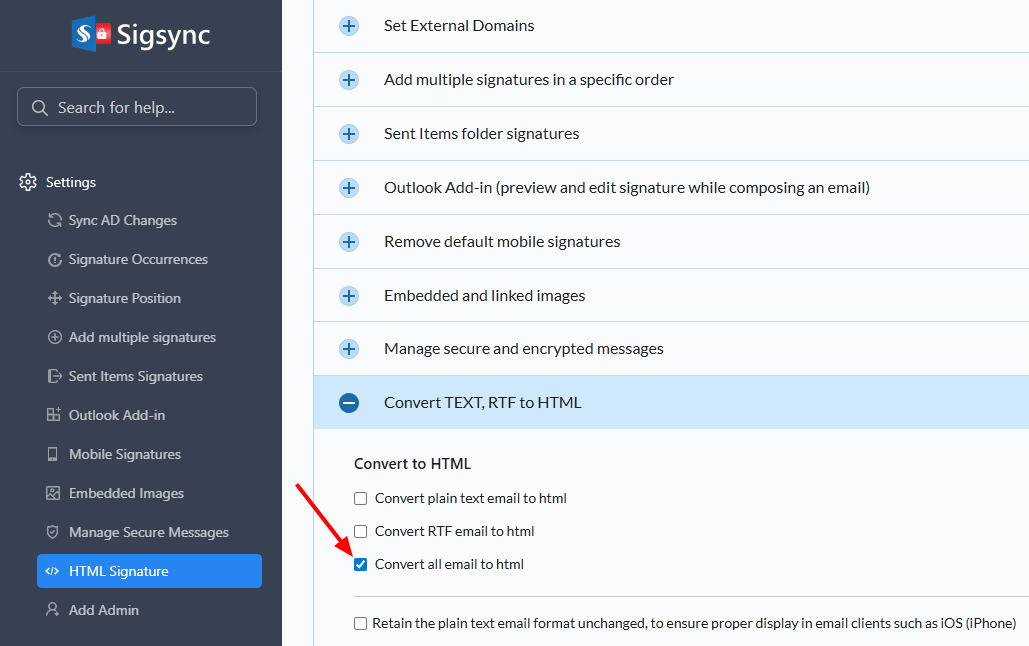
Task: Tick Retain plain text email format unchanged
Action: point(360,623)
